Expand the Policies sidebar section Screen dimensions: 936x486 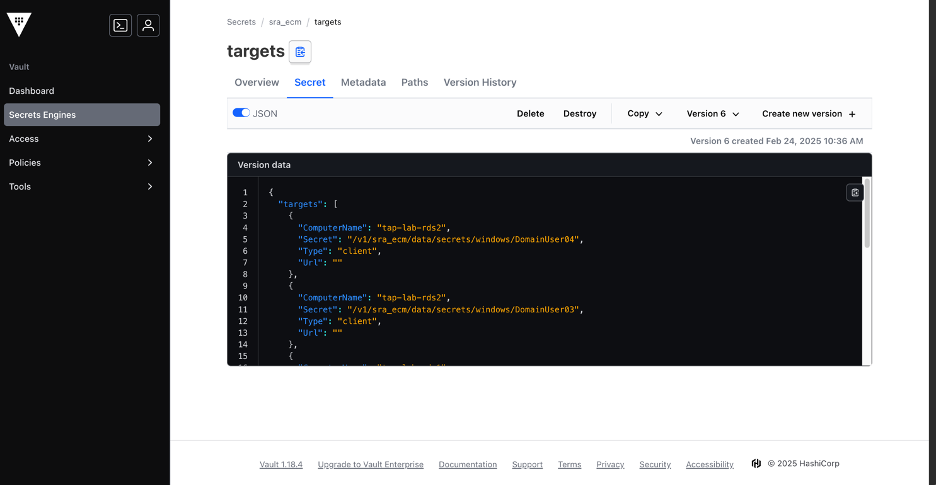(x=81, y=162)
